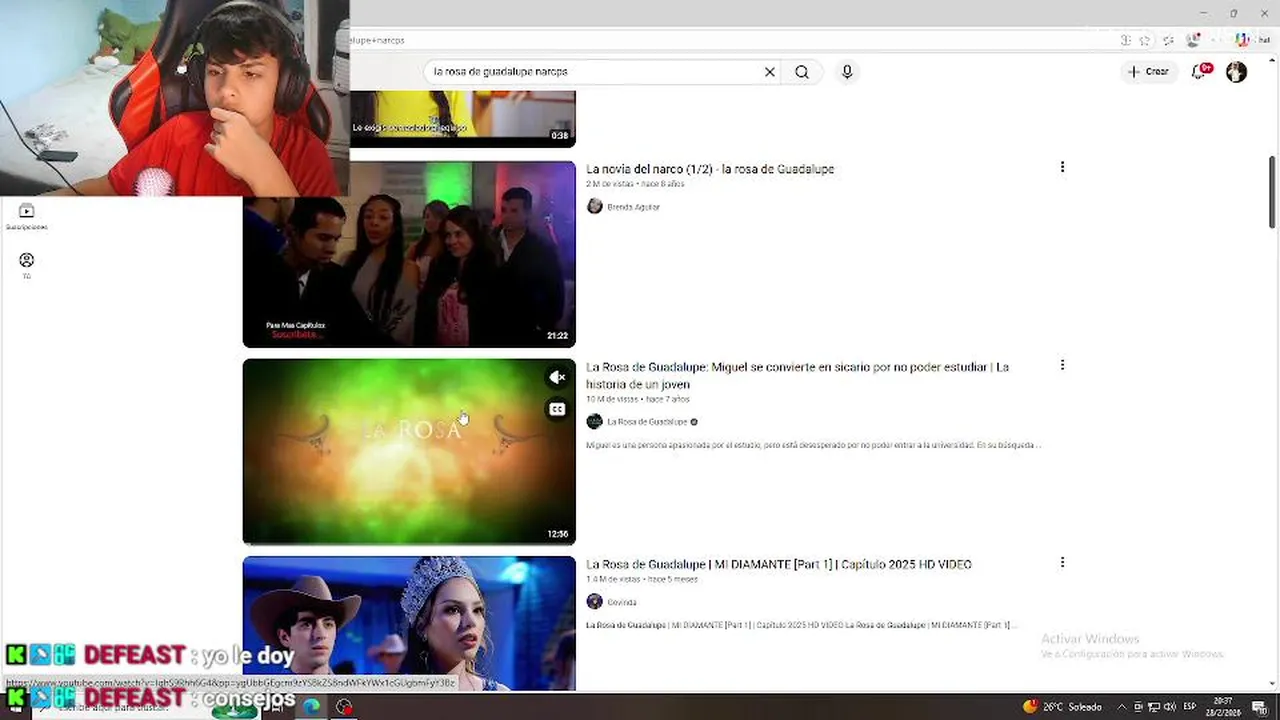The width and height of the screenshot is (1280, 720).
Task: Open Suscripciones in the left sidebar
Action: [x=27, y=216]
